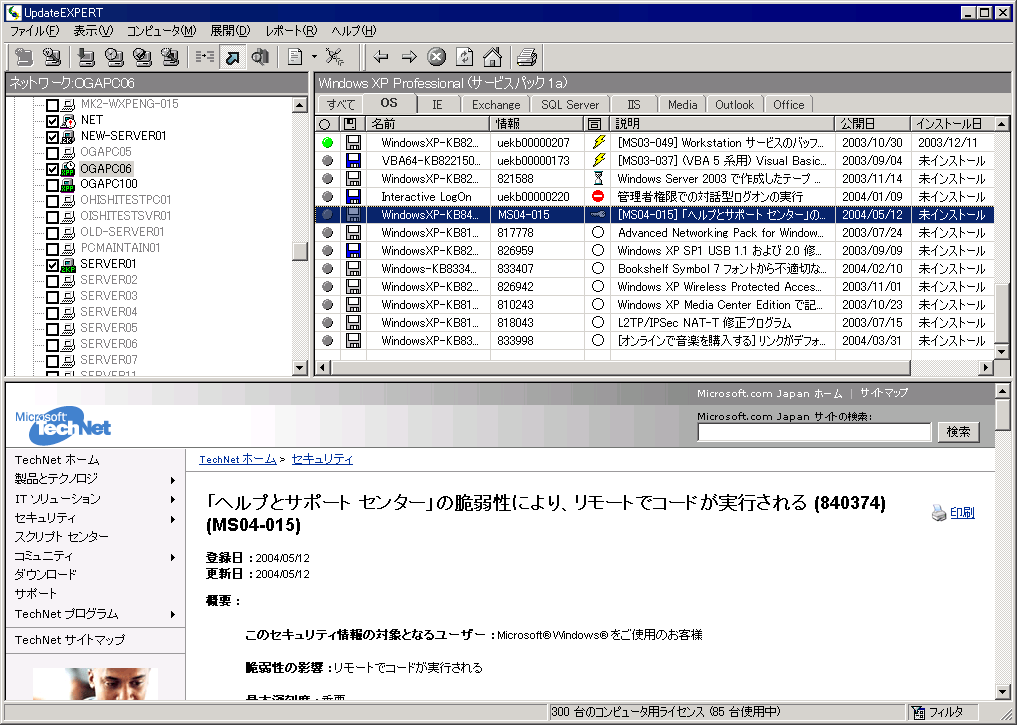Open the dropdown arrow beside the document icon

(314, 57)
